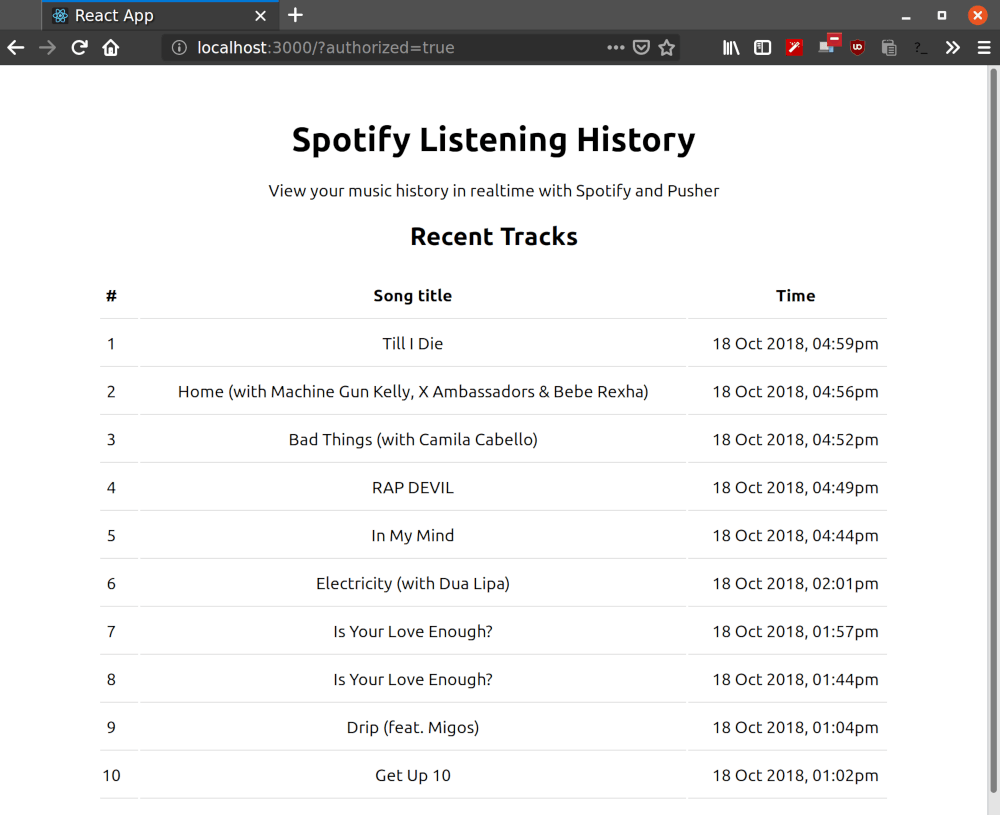1000x815 pixels.
Task: Select the In My Mind track
Action: (x=413, y=536)
